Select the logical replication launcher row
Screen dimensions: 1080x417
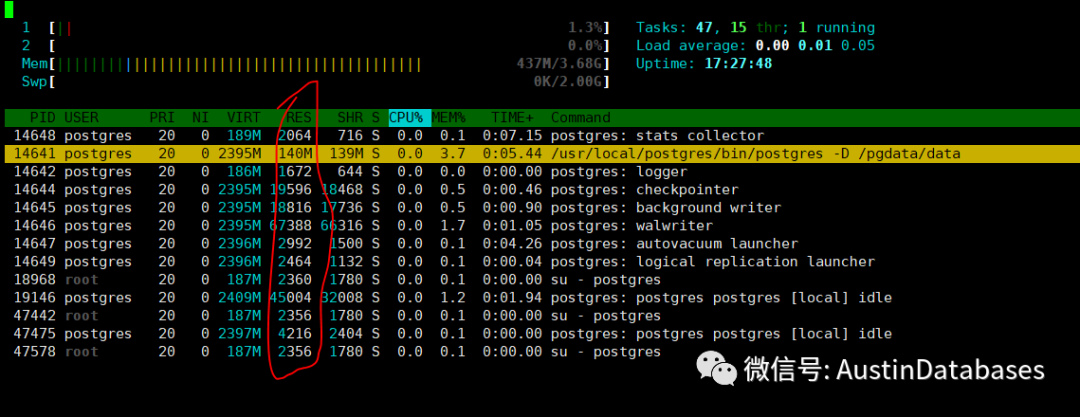pyautogui.click(x=540, y=261)
